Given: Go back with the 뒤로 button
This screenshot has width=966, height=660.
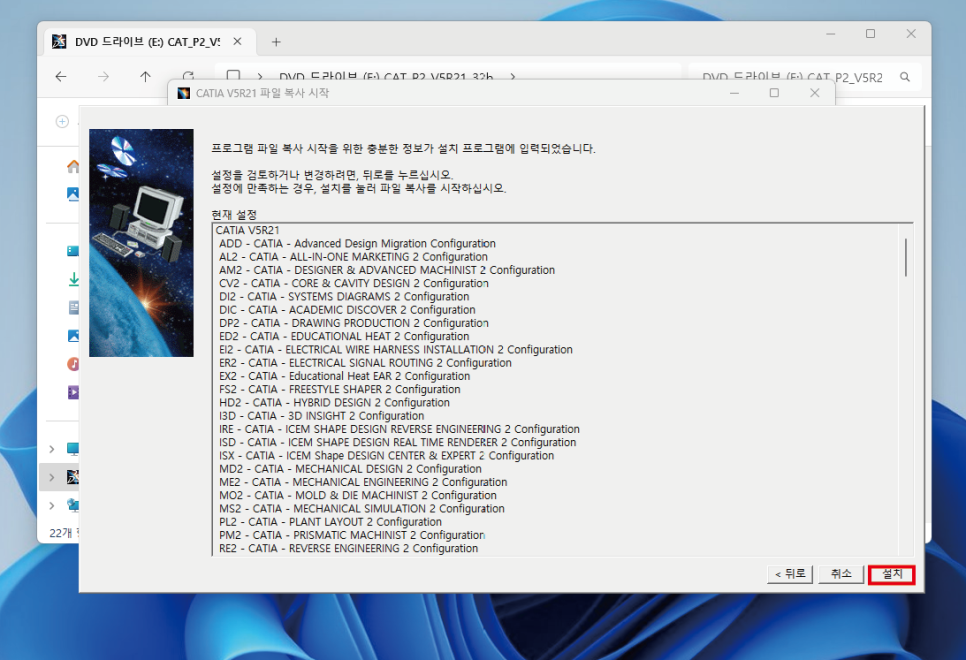Looking at the screenshot, I should point(790,574).
